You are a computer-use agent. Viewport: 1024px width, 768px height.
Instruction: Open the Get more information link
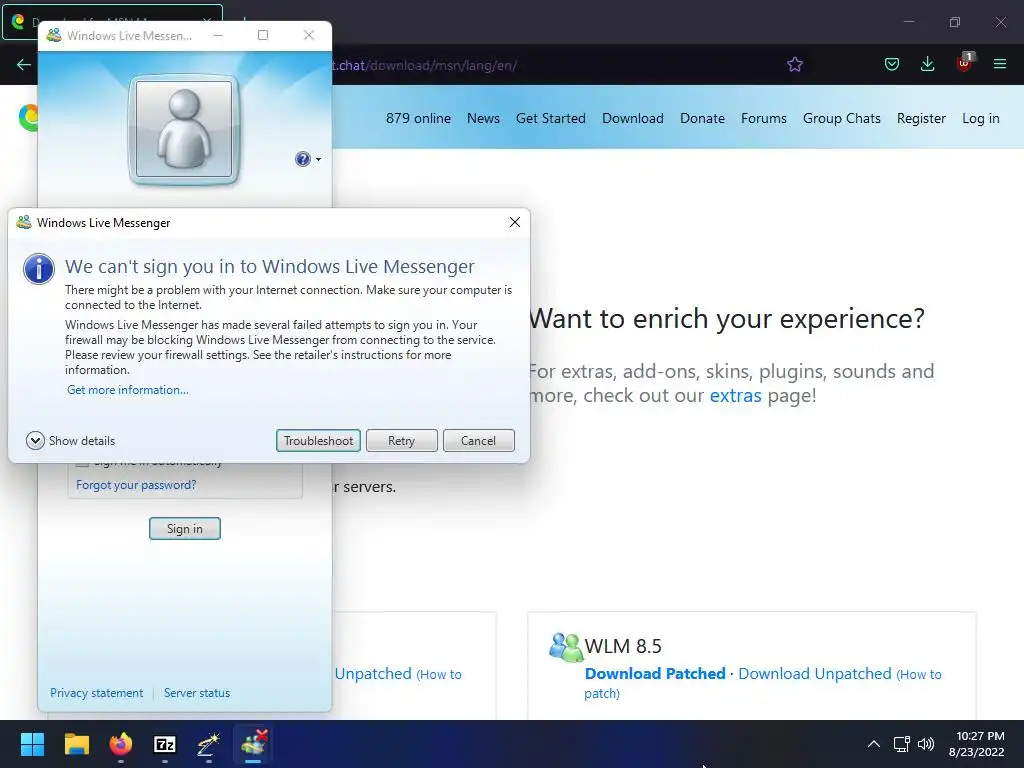128,390
